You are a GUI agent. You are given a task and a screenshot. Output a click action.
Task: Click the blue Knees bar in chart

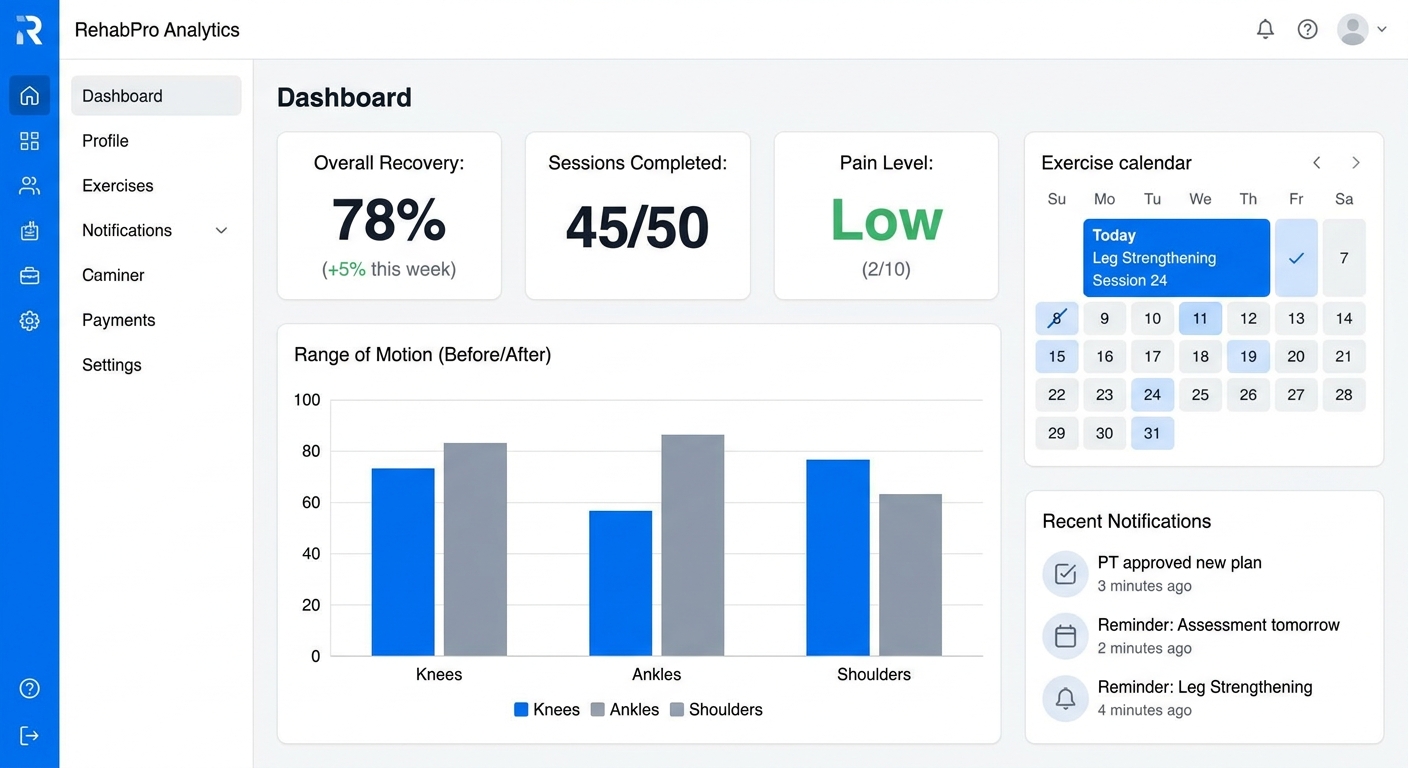[x=403, y=562]
